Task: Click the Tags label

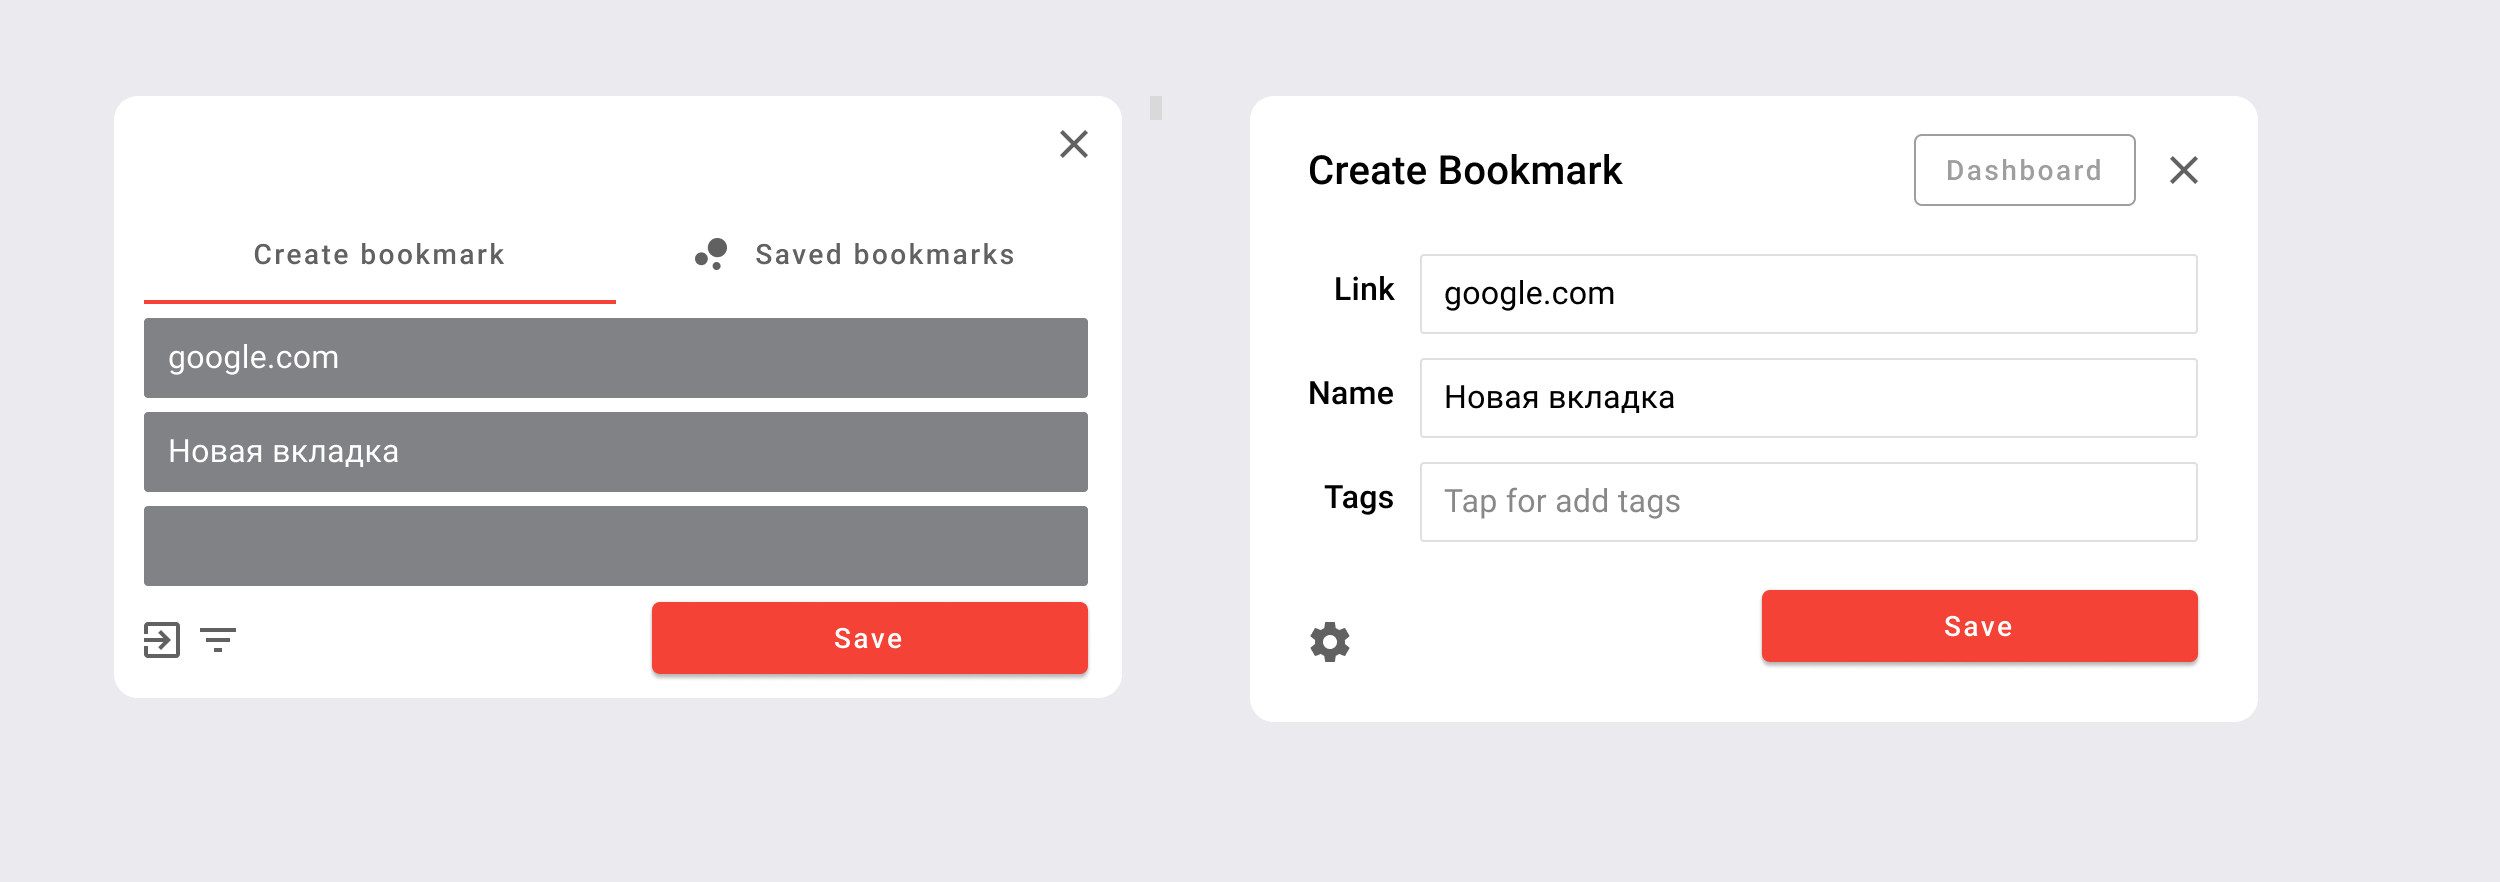Action: [x=1359, y=498]
